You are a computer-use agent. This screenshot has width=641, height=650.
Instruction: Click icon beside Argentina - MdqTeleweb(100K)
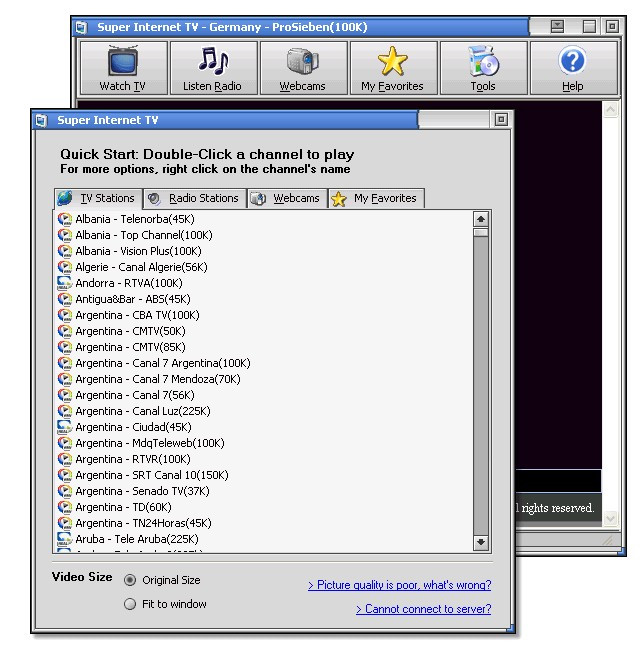(x=65, y=443)
